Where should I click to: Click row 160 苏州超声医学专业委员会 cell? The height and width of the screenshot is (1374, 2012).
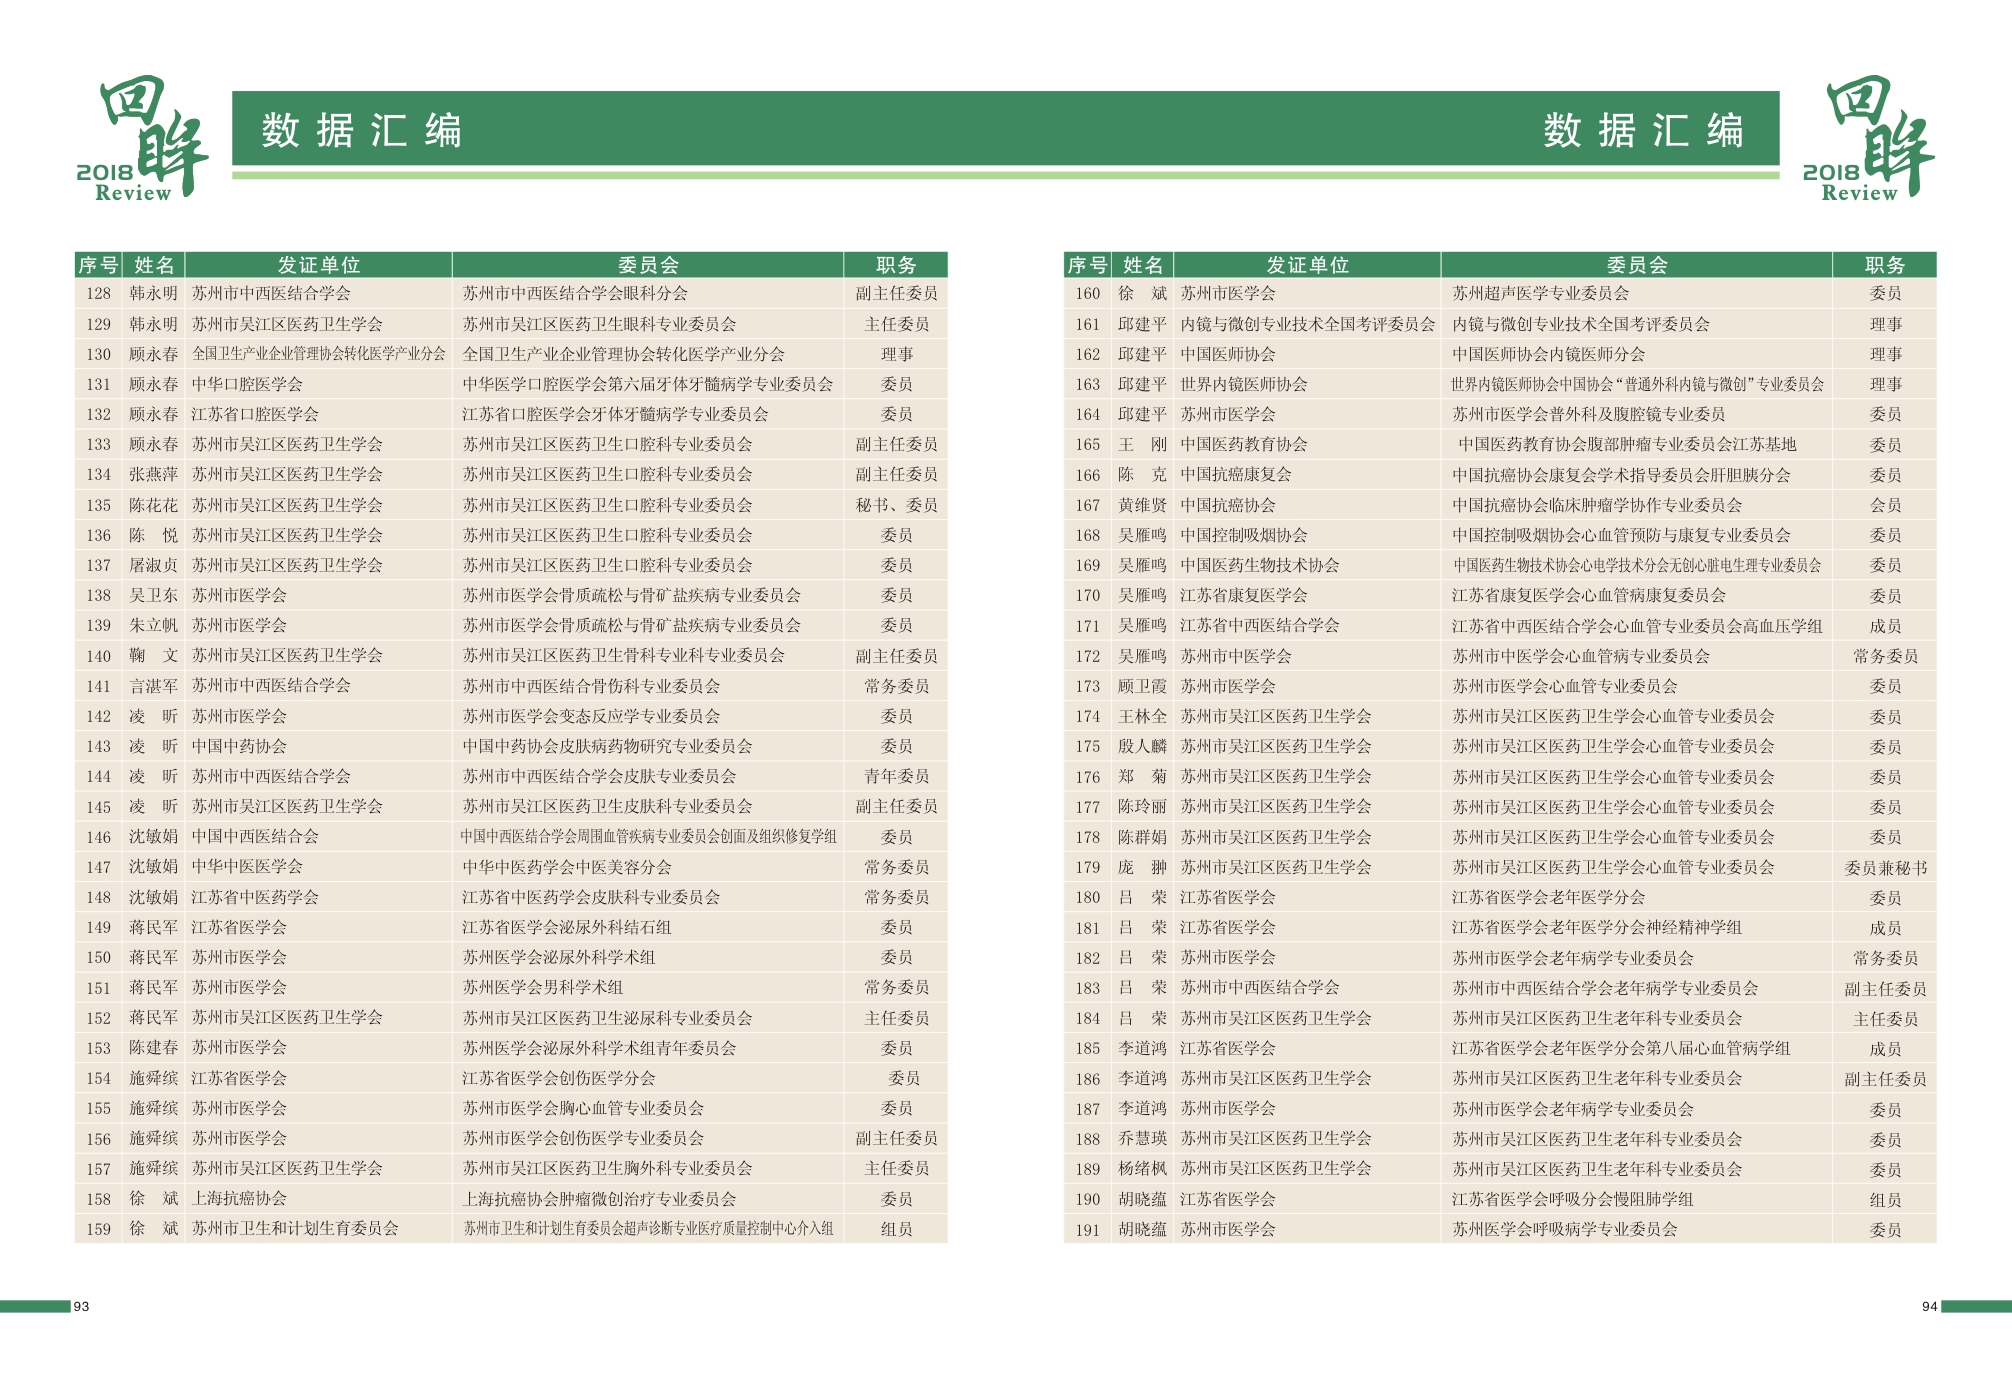click(1540, 294)
